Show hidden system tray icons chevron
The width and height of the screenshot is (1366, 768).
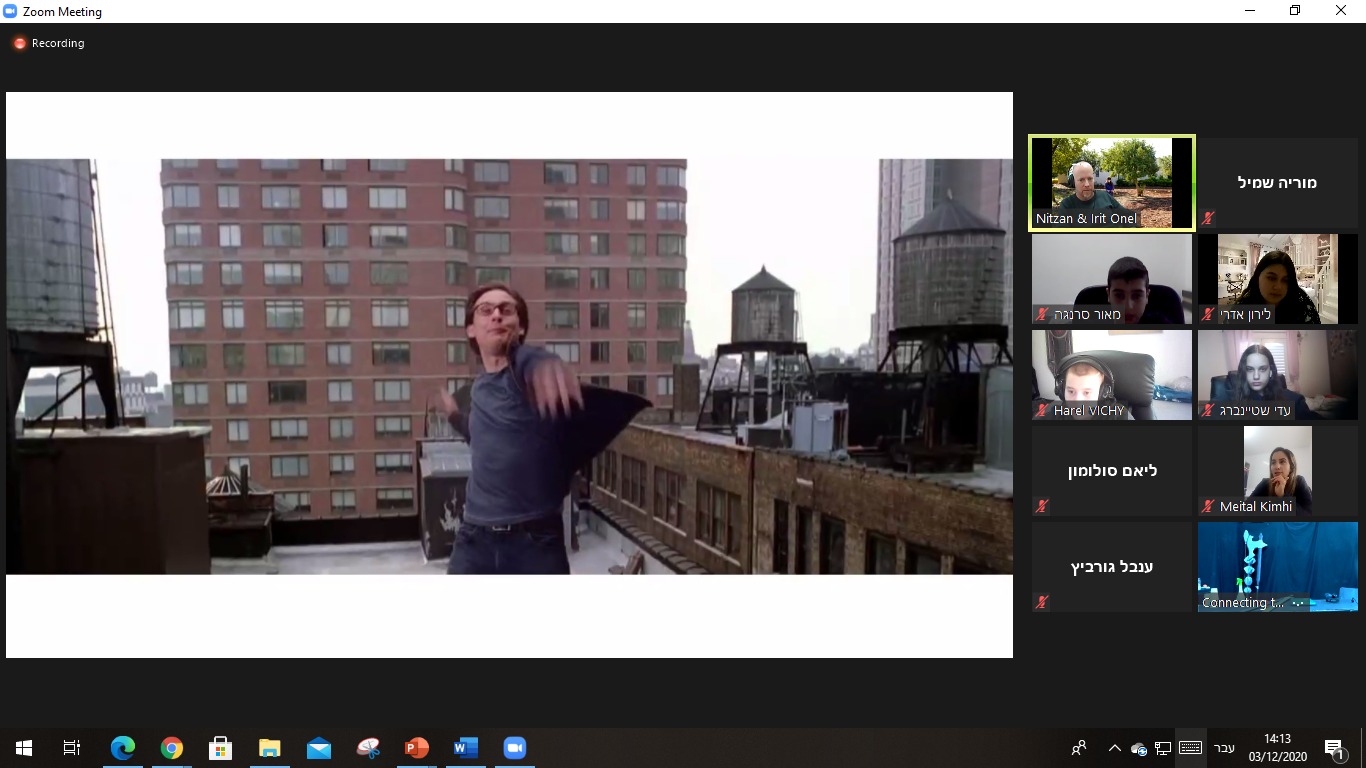pyautogui.click(x=1115, y=748)
